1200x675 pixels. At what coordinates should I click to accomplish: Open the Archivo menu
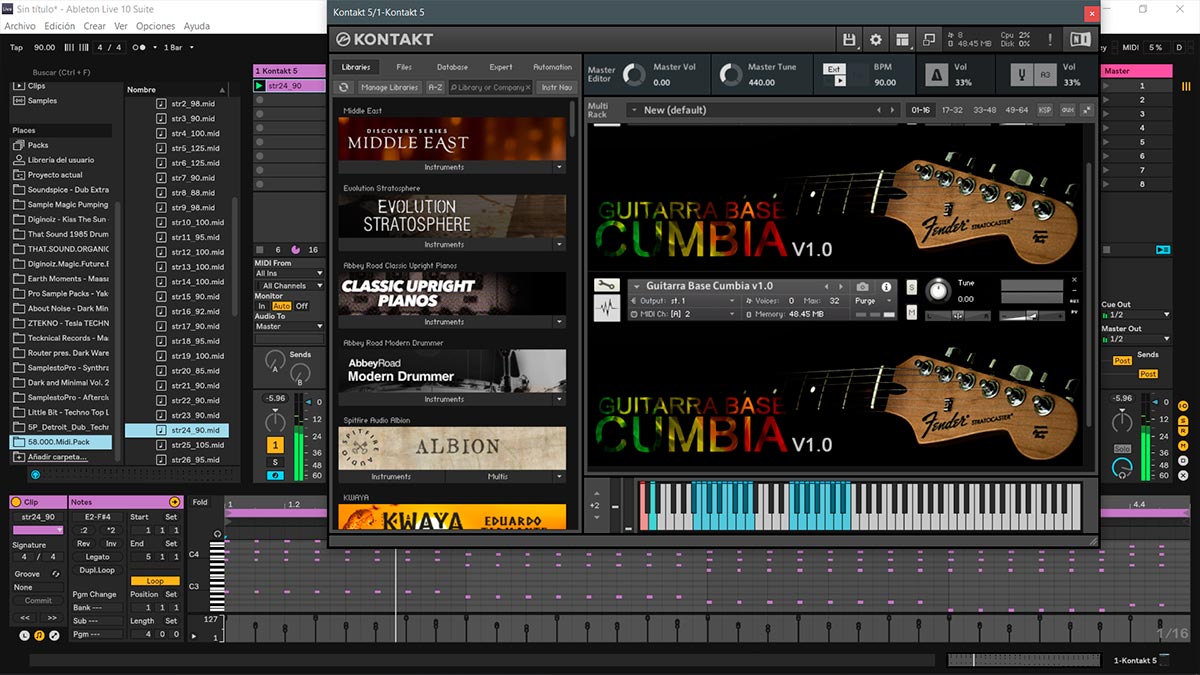point(20,26)
